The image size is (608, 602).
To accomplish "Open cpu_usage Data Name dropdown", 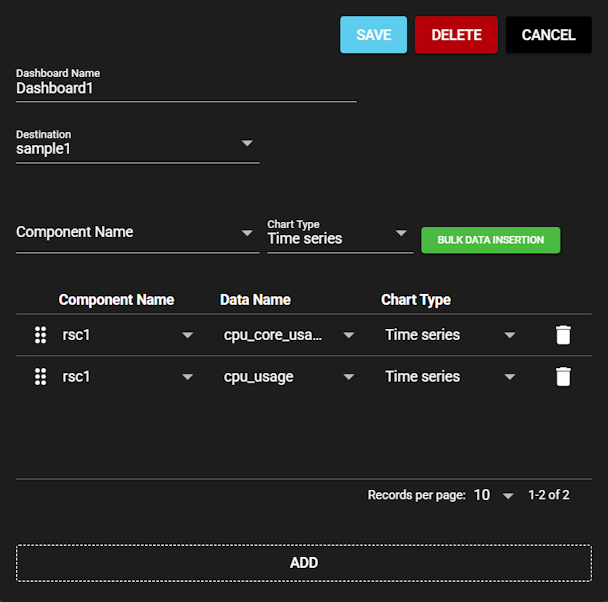I will [x=288, y=377].
